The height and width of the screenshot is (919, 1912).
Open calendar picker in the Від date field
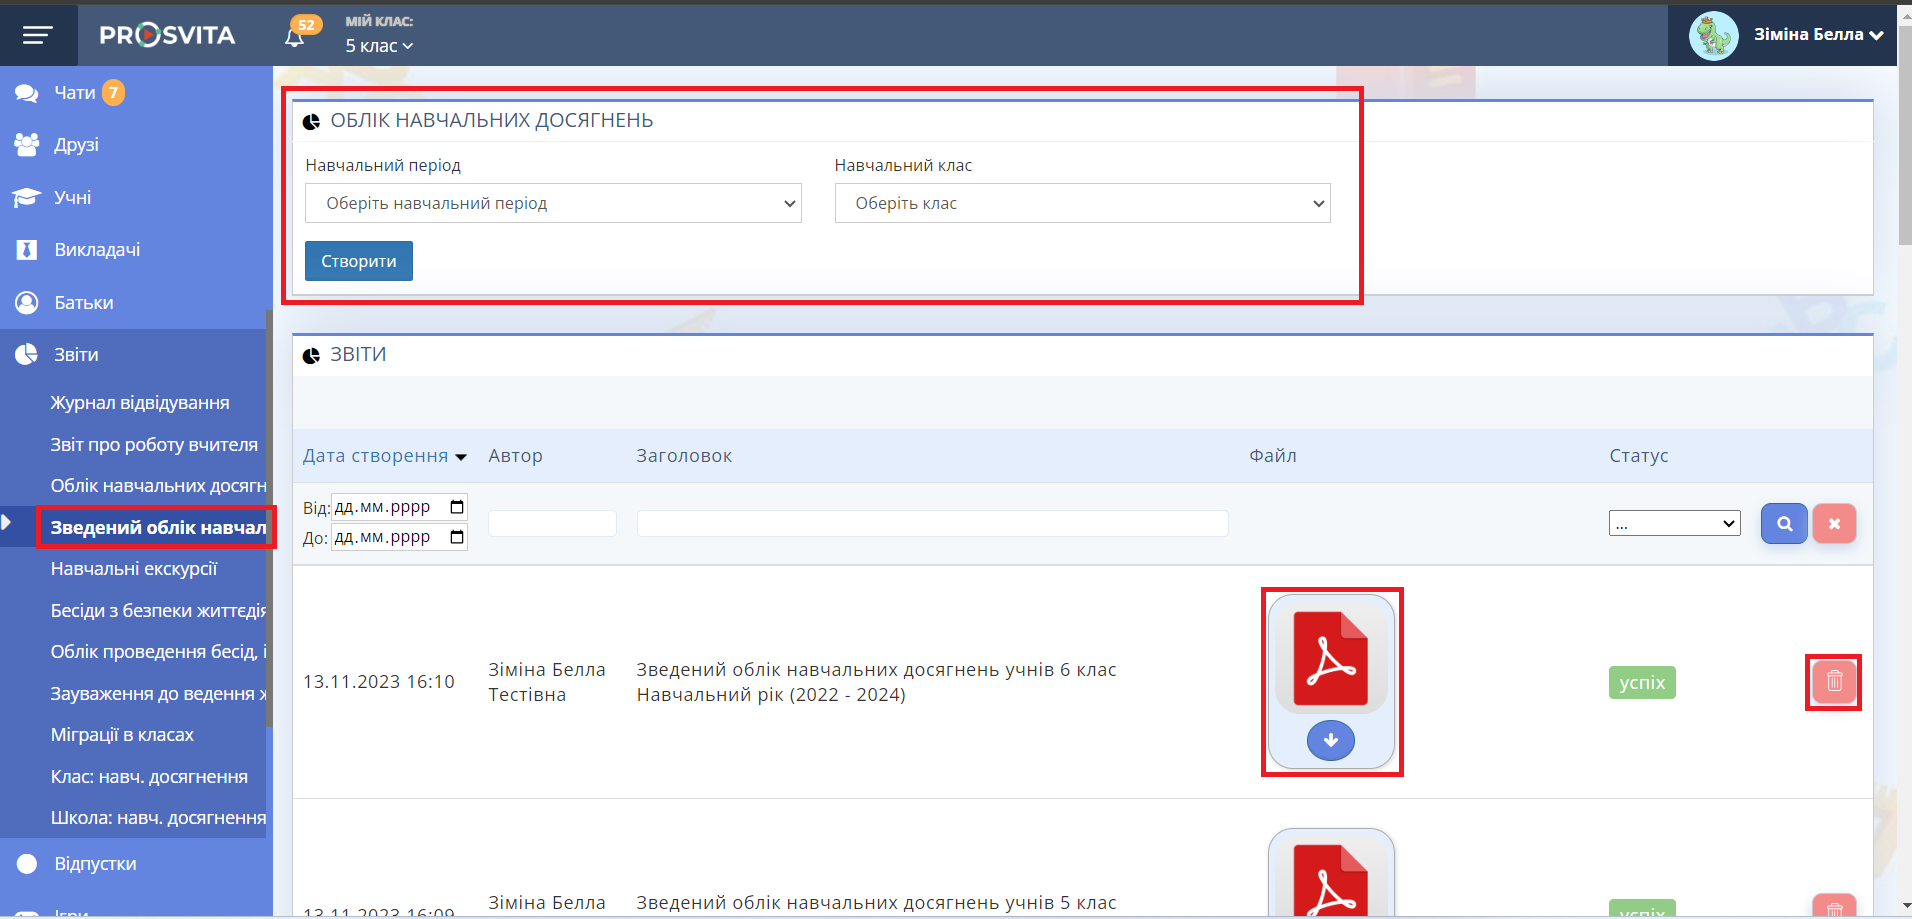point(457,507)
